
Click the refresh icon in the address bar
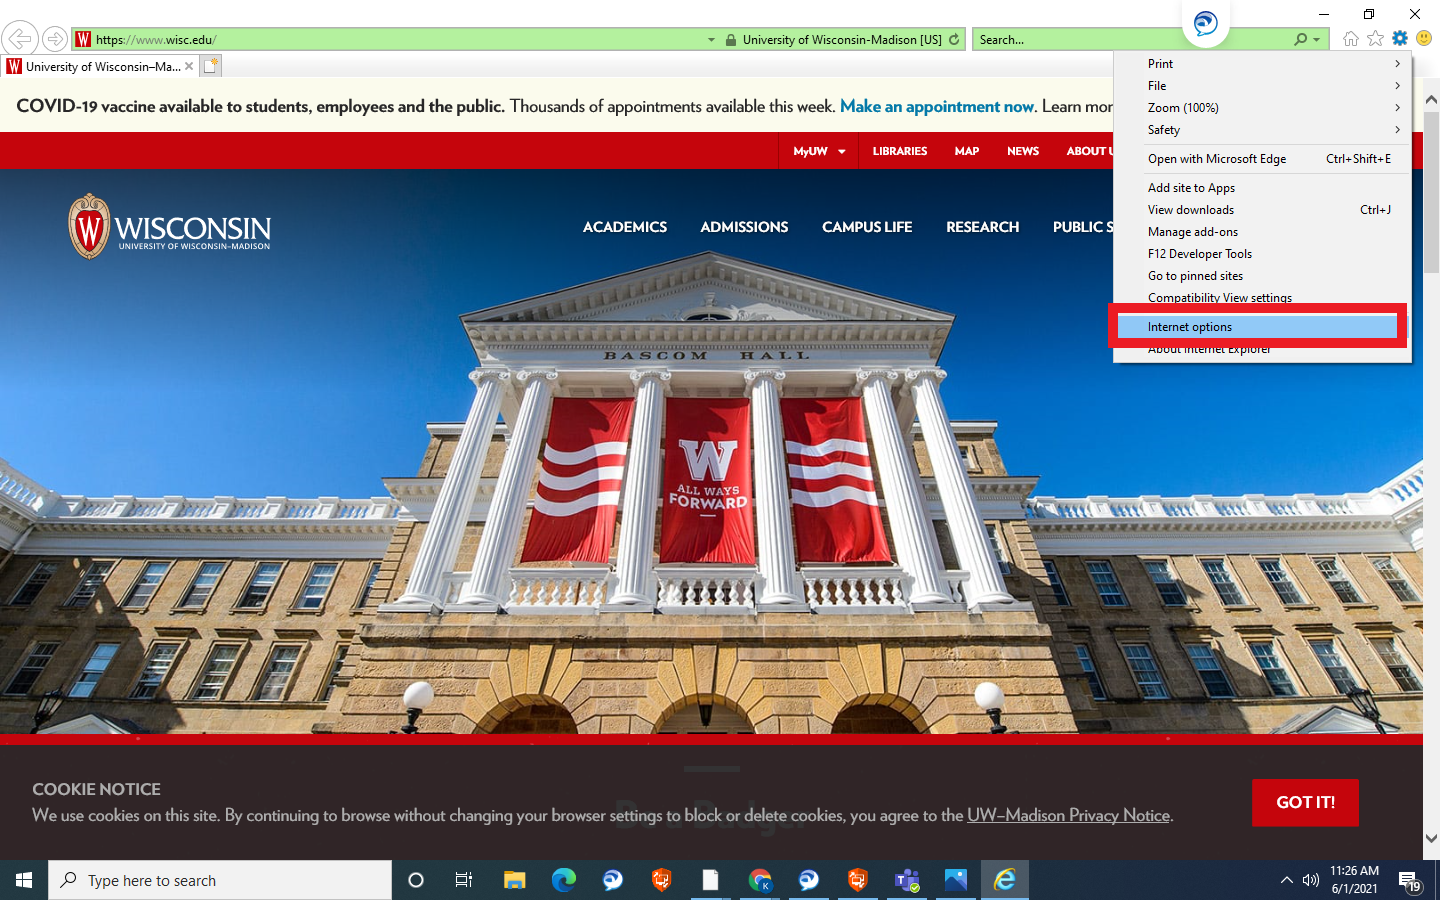(954, 40)
